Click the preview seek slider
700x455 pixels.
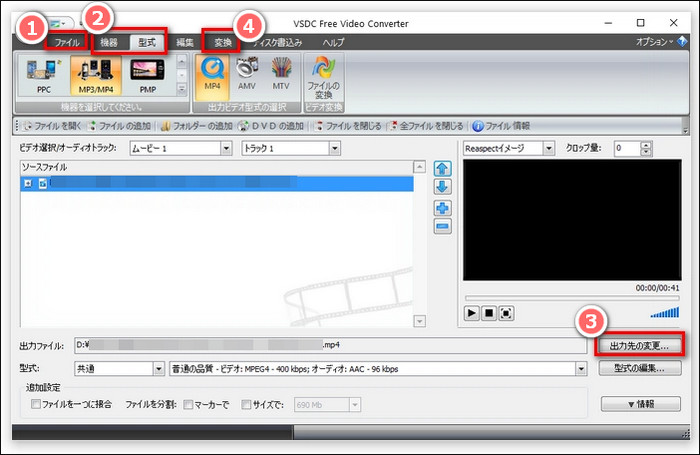click(572, 298)
